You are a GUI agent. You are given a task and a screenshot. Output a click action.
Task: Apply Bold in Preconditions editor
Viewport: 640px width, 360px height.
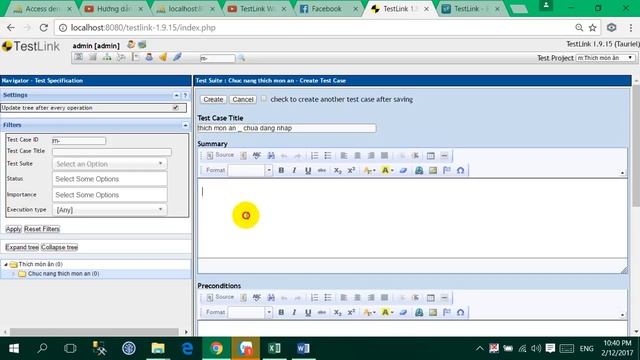click(281, 312)
